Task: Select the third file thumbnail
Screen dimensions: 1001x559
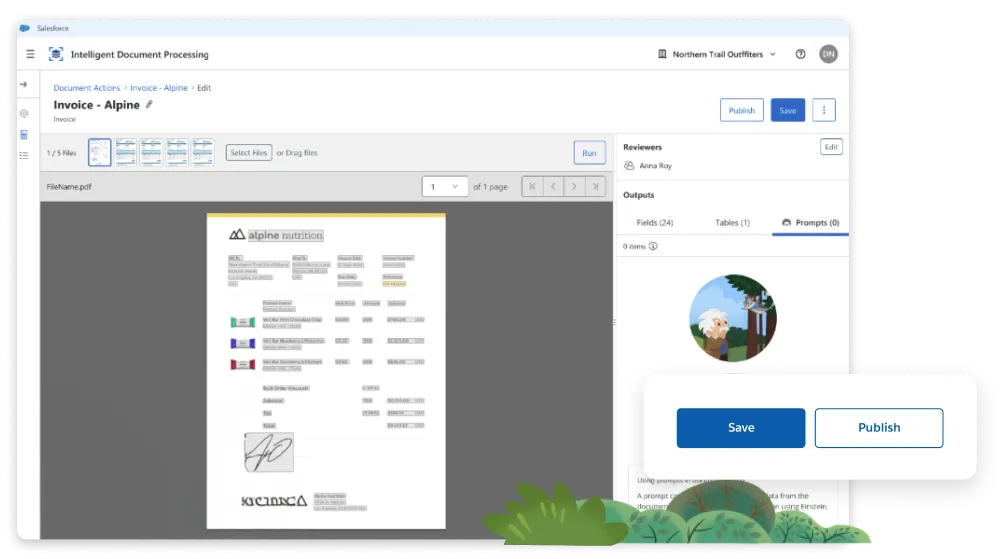Action: 151,153
